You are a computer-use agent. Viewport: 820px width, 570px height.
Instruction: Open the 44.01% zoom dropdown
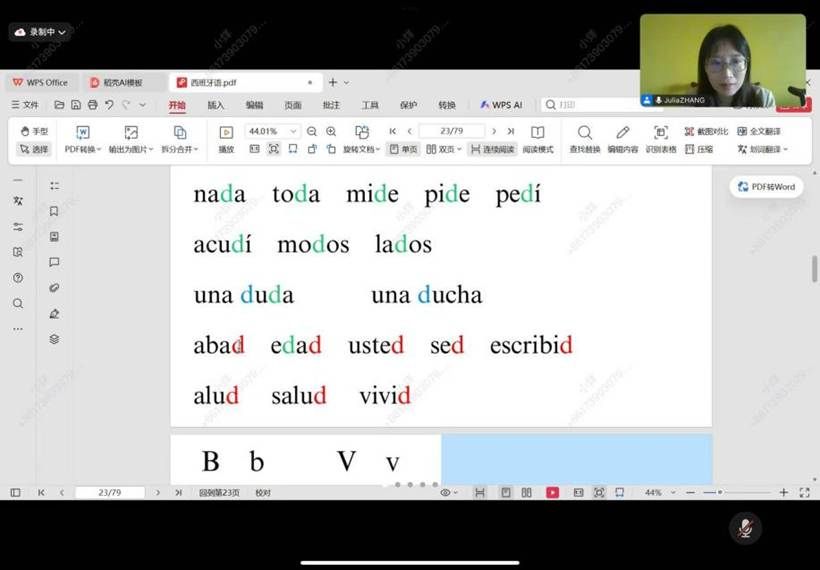click(x=293, y=131)
